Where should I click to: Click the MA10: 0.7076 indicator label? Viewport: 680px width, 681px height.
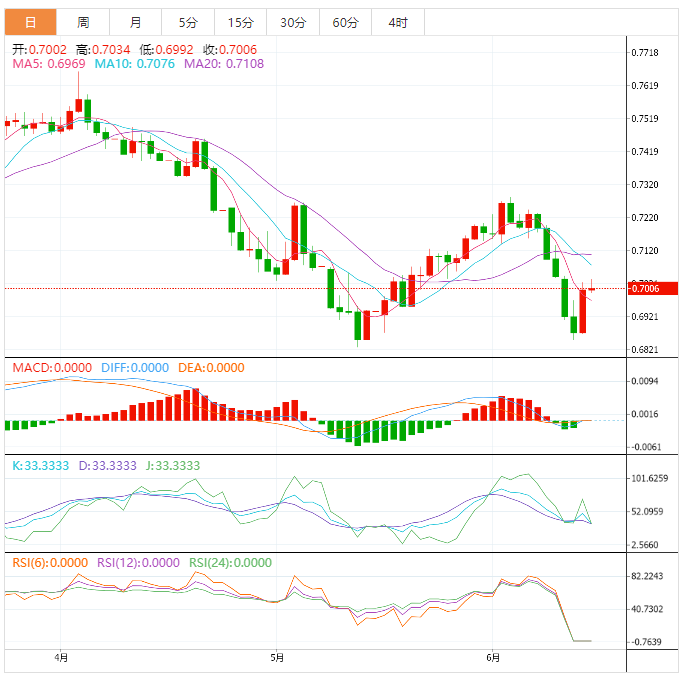(135, 64)
